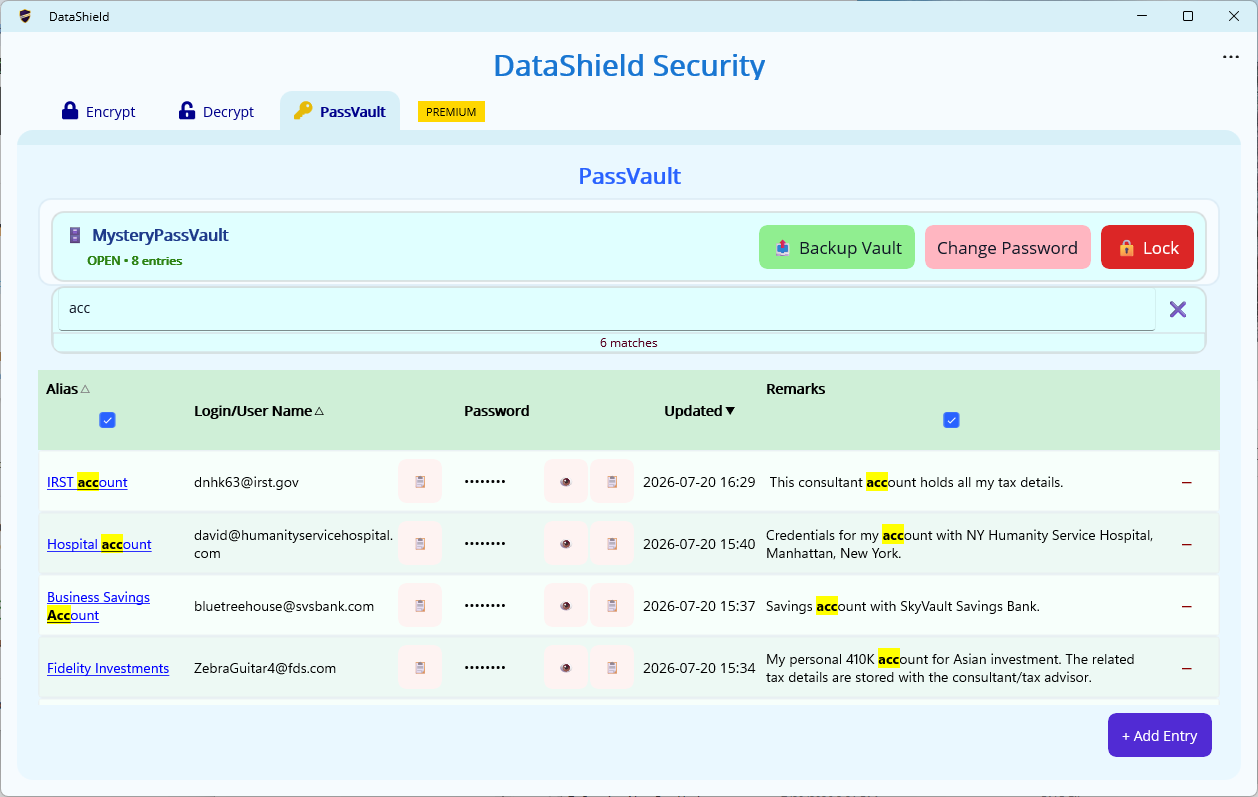Click the Password column header

[497, 411]
